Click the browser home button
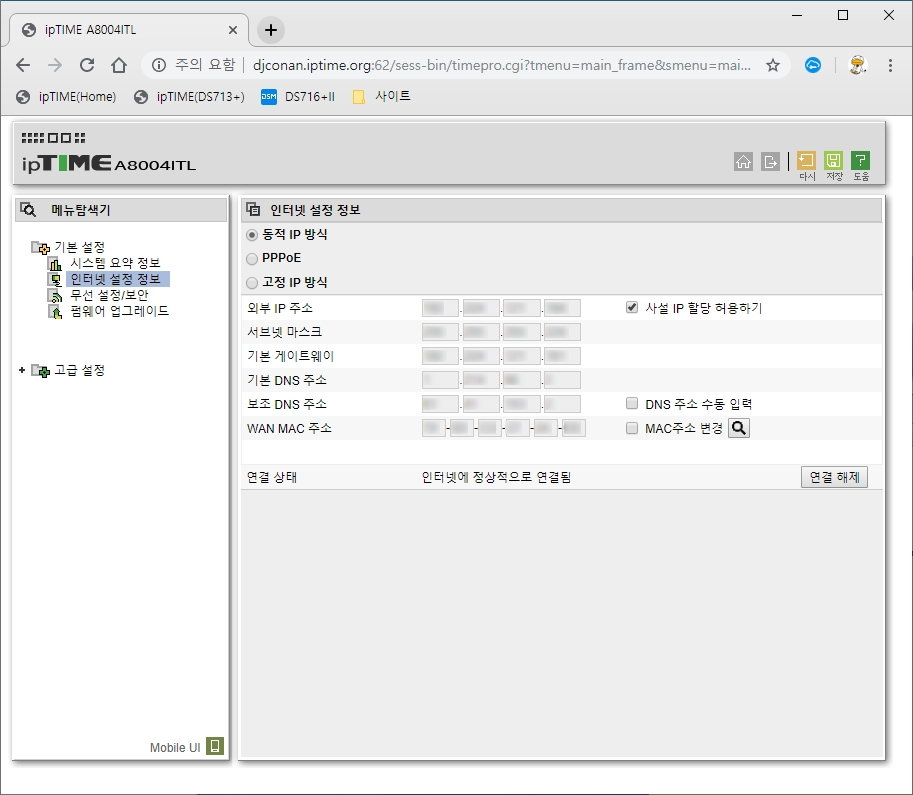The width and height of the screenshot is (913, 795). [x=119, y=65]
